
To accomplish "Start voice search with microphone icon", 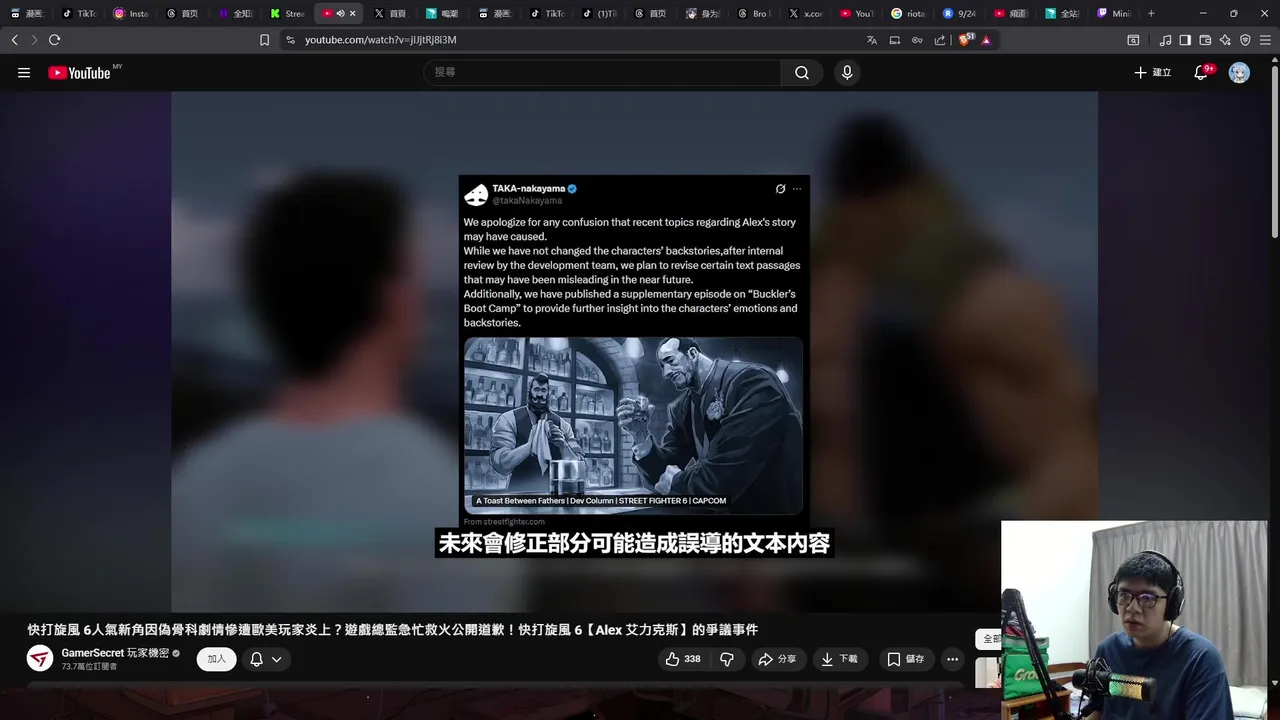I will click(x=847, y=72).
